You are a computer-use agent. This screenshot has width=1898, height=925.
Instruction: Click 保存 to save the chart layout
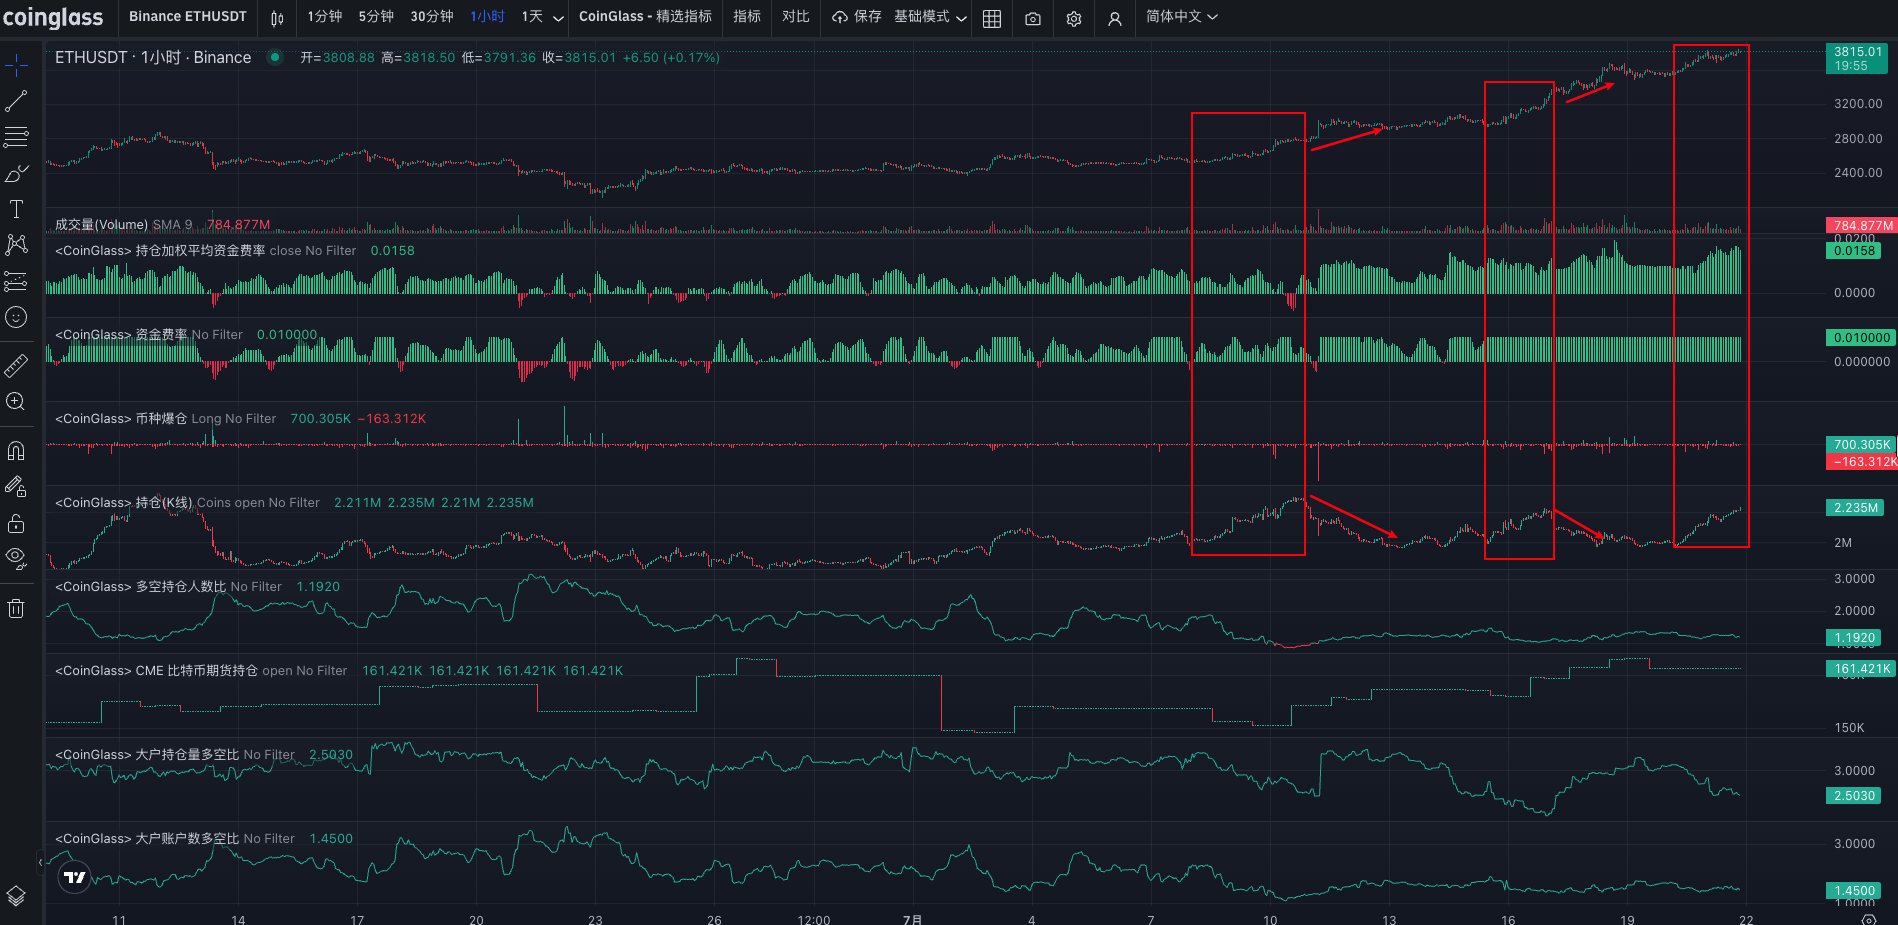(856, 17)
